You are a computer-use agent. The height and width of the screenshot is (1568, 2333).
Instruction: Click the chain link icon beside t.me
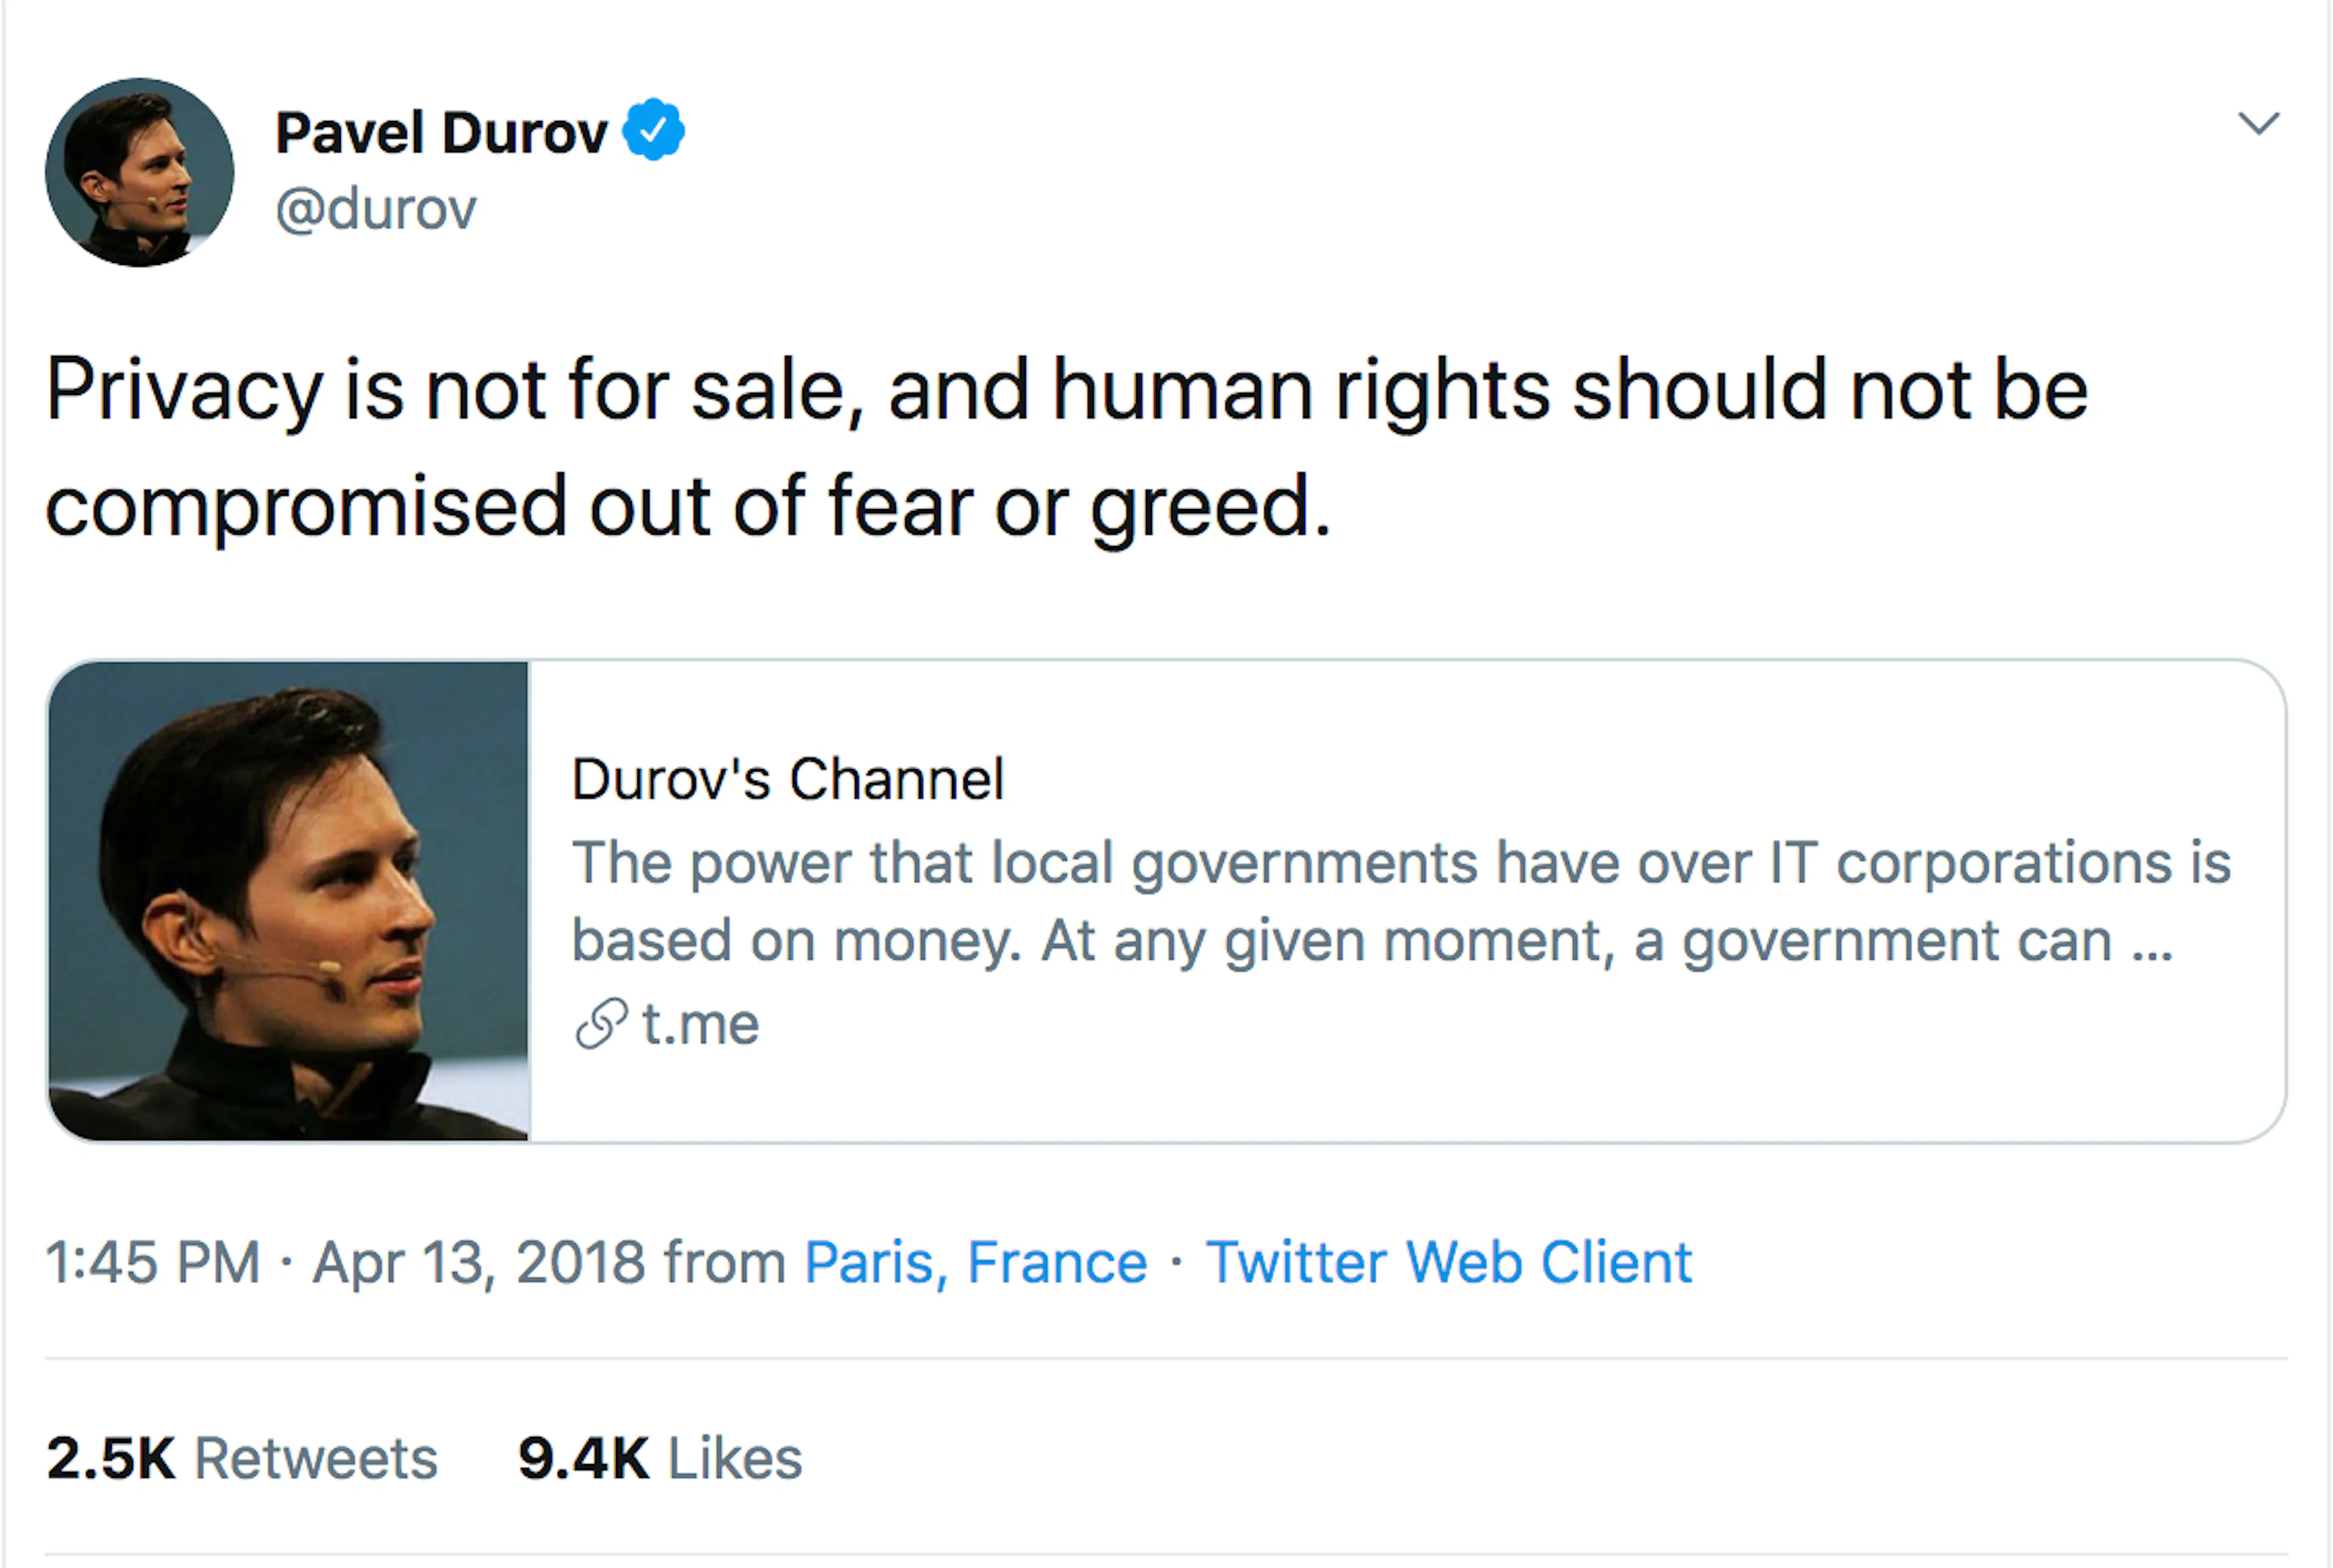tap(602, 1024)
